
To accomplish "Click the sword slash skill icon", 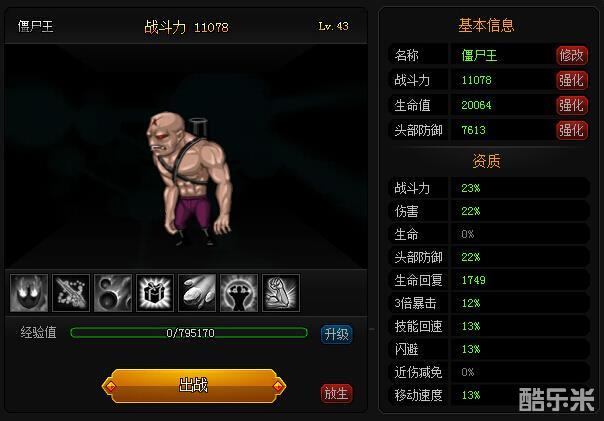I will coord(71,293).
